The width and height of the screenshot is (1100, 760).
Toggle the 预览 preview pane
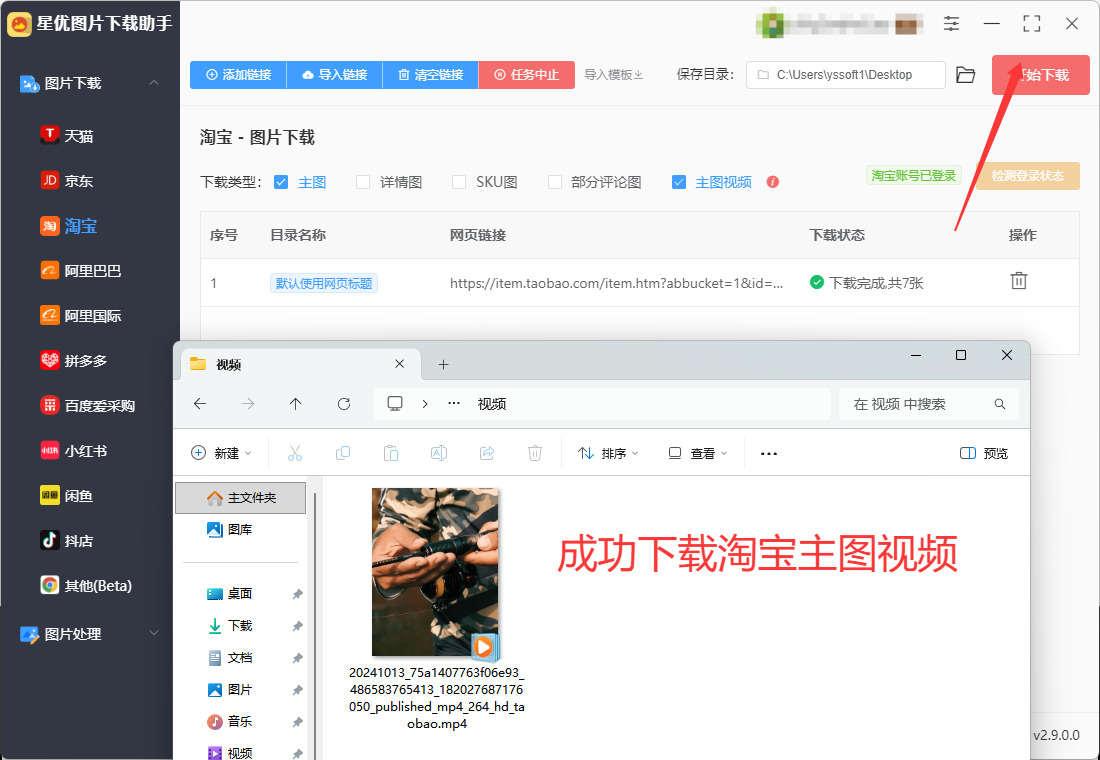coord(984,453)
